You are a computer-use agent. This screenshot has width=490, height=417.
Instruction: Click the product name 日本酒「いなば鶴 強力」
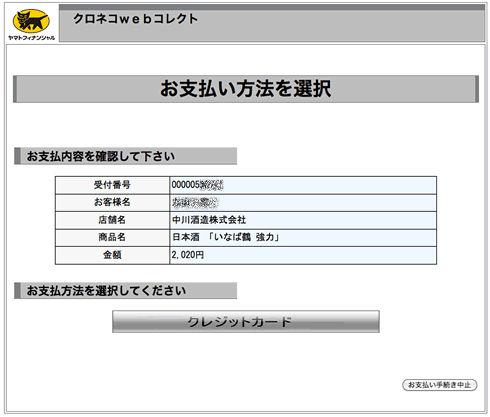tap(226, 237)
